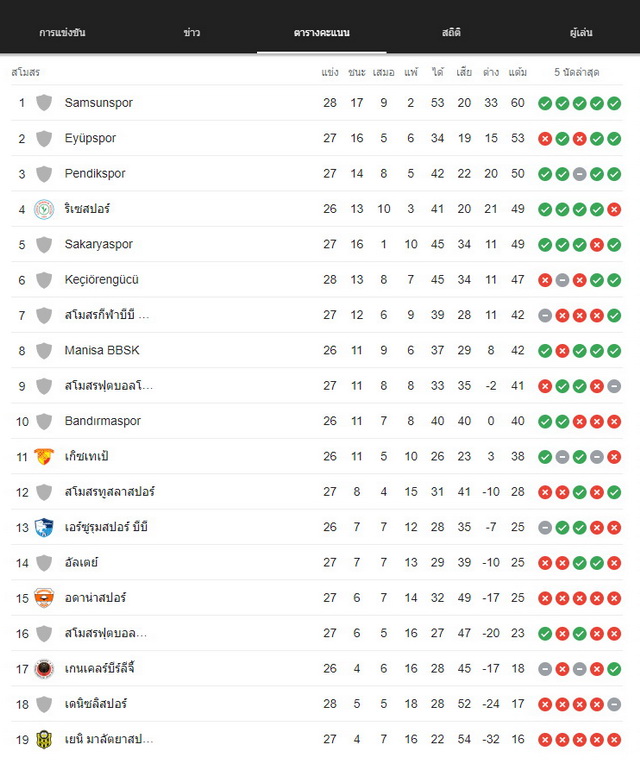
Task: Click the Göztepe club crest icon
Action: coord(44,457)
